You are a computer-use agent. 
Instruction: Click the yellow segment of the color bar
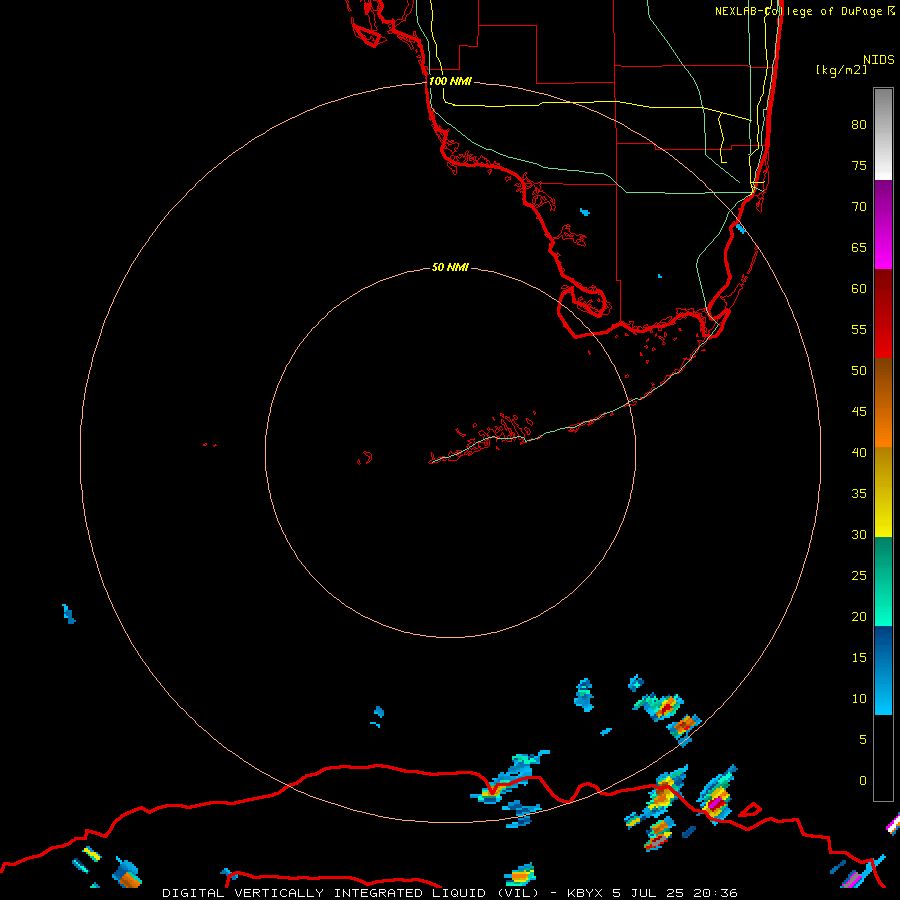[x=883, y=492]
